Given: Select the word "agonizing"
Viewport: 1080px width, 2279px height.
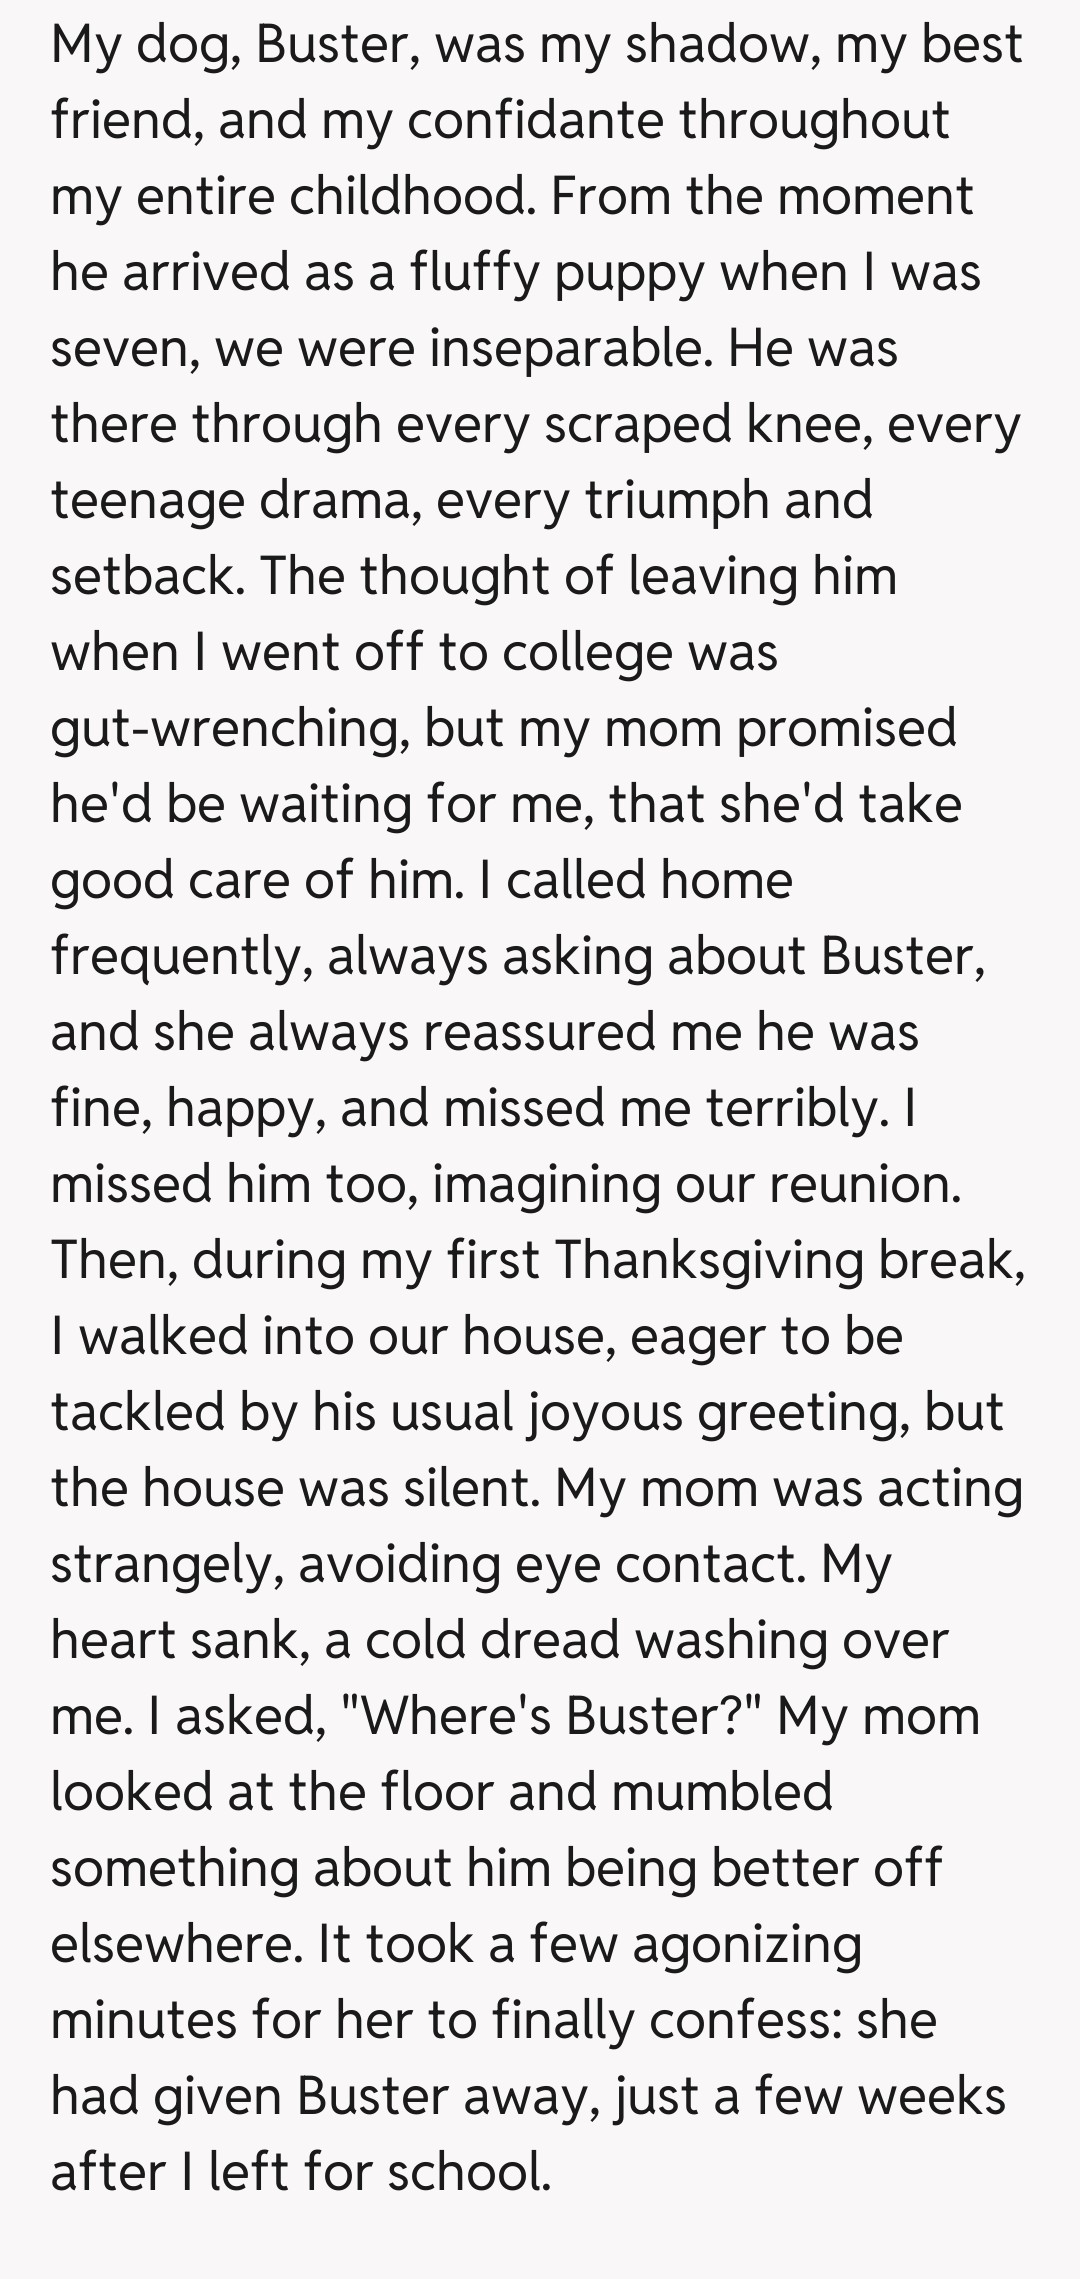Looking at the screenshot, I should click(746, 1944).
